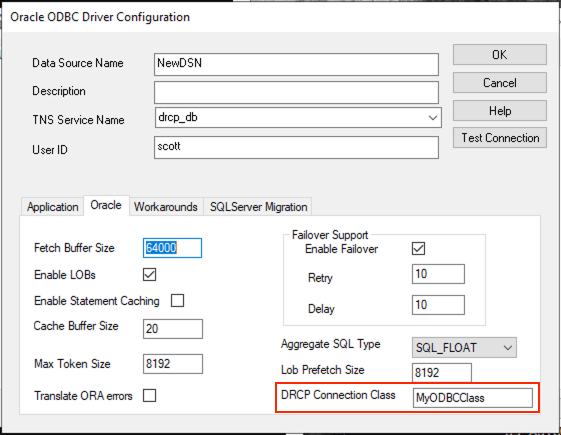Click the Failover Delay field
The height and width of the screenshot is (435, 561).
[x=438, y=305]
